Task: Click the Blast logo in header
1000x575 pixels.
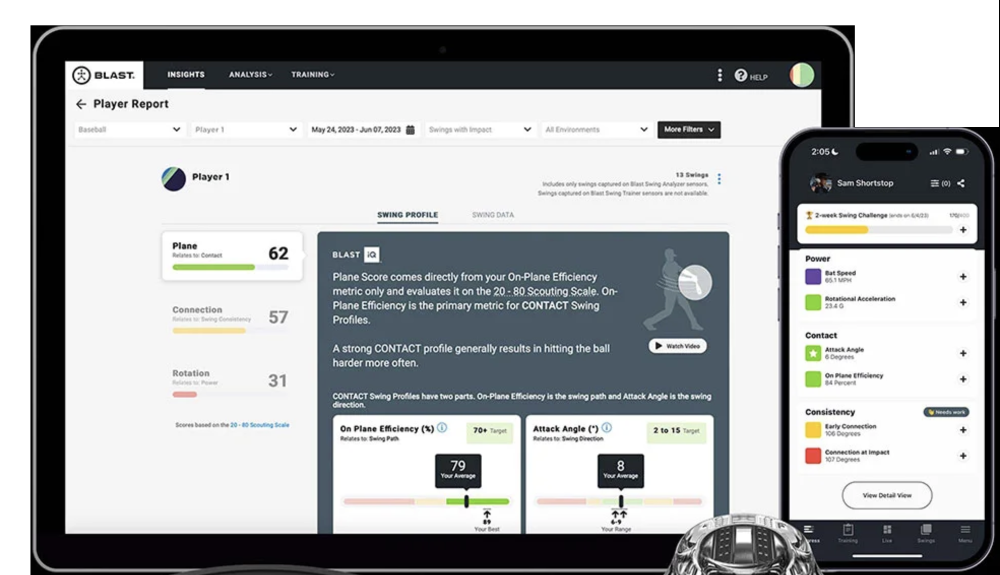Action: click(103, 75)
